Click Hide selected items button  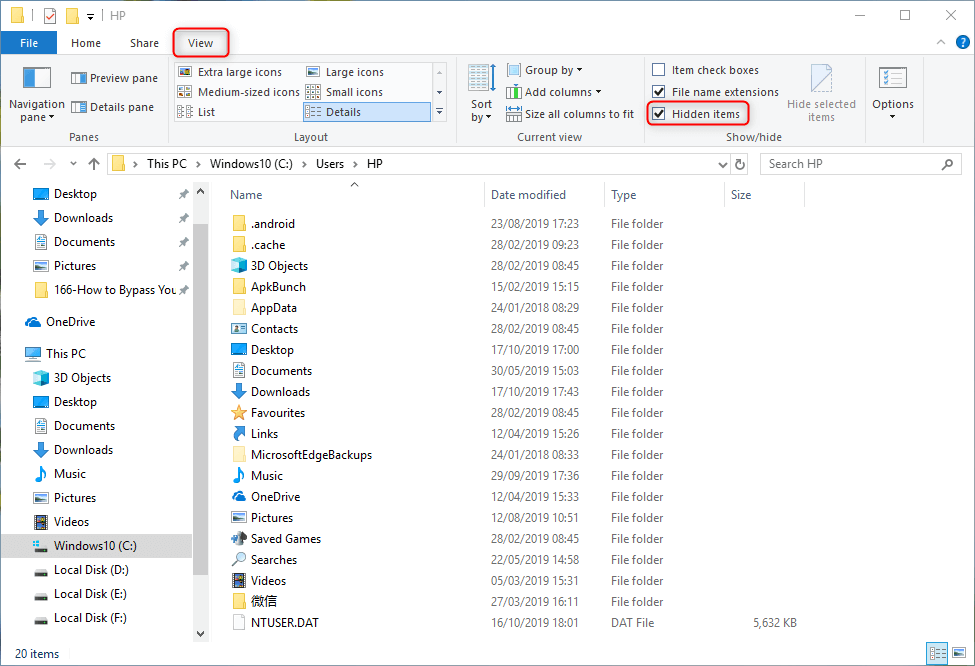[821, 94]
